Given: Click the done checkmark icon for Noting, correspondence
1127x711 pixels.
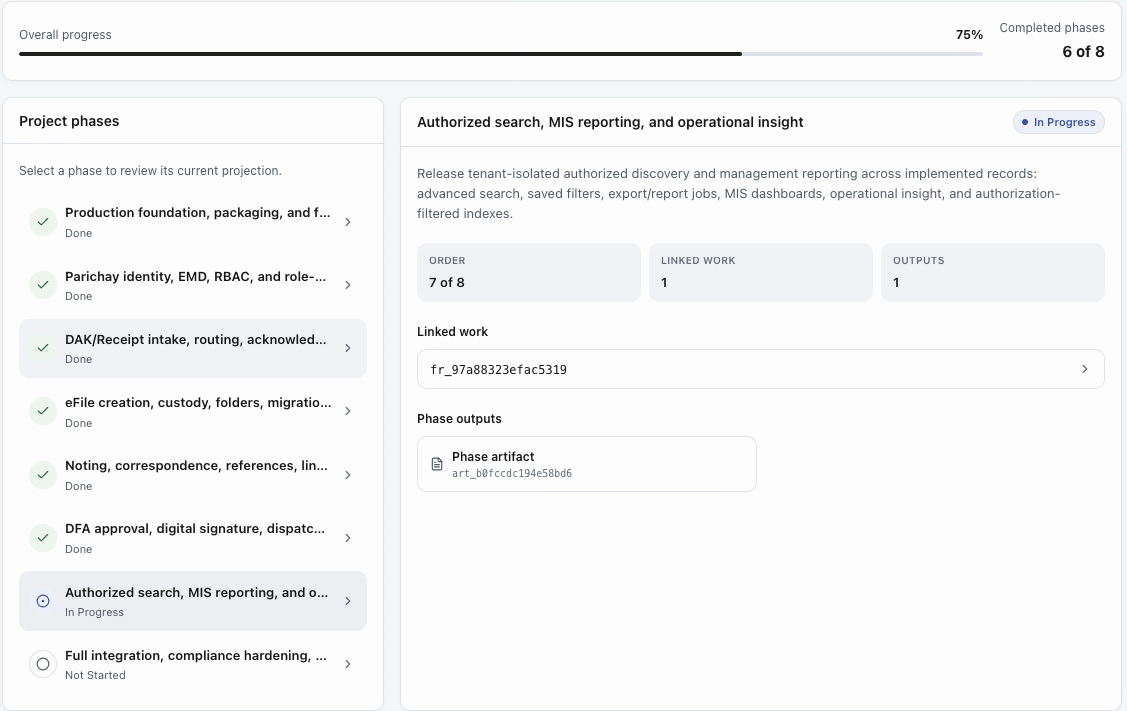Looking at the screenshot, I should pyautogui.click(x=43, y=474).
